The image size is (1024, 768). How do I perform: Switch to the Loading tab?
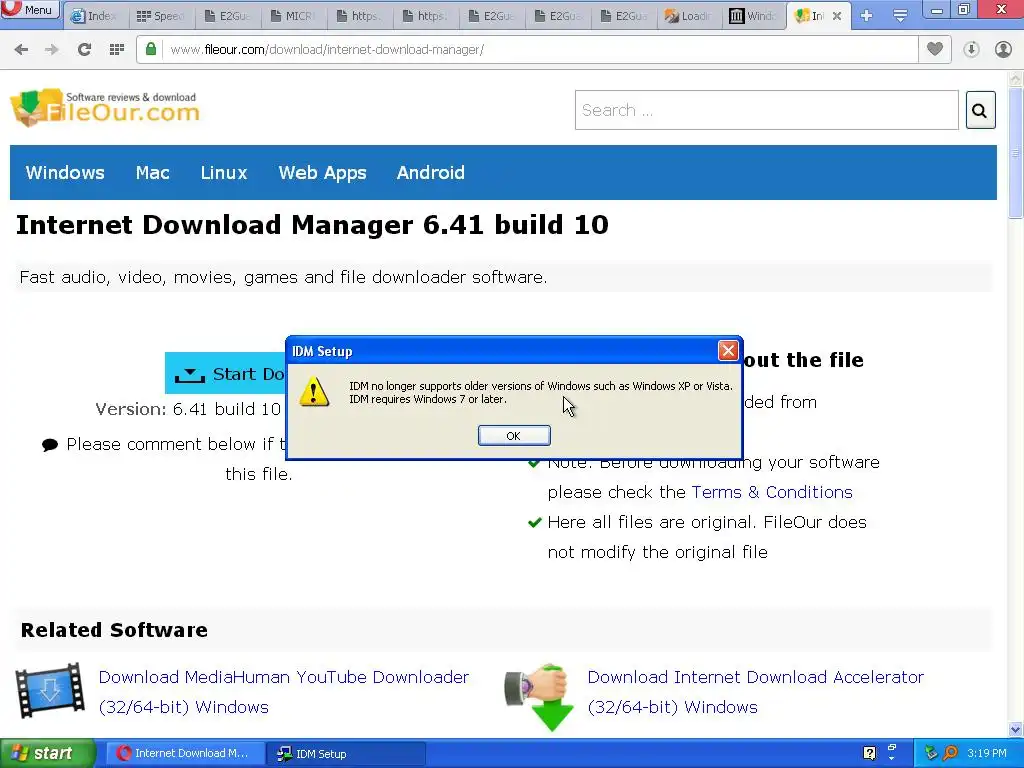pyautogui.click(x=689, y=16)
